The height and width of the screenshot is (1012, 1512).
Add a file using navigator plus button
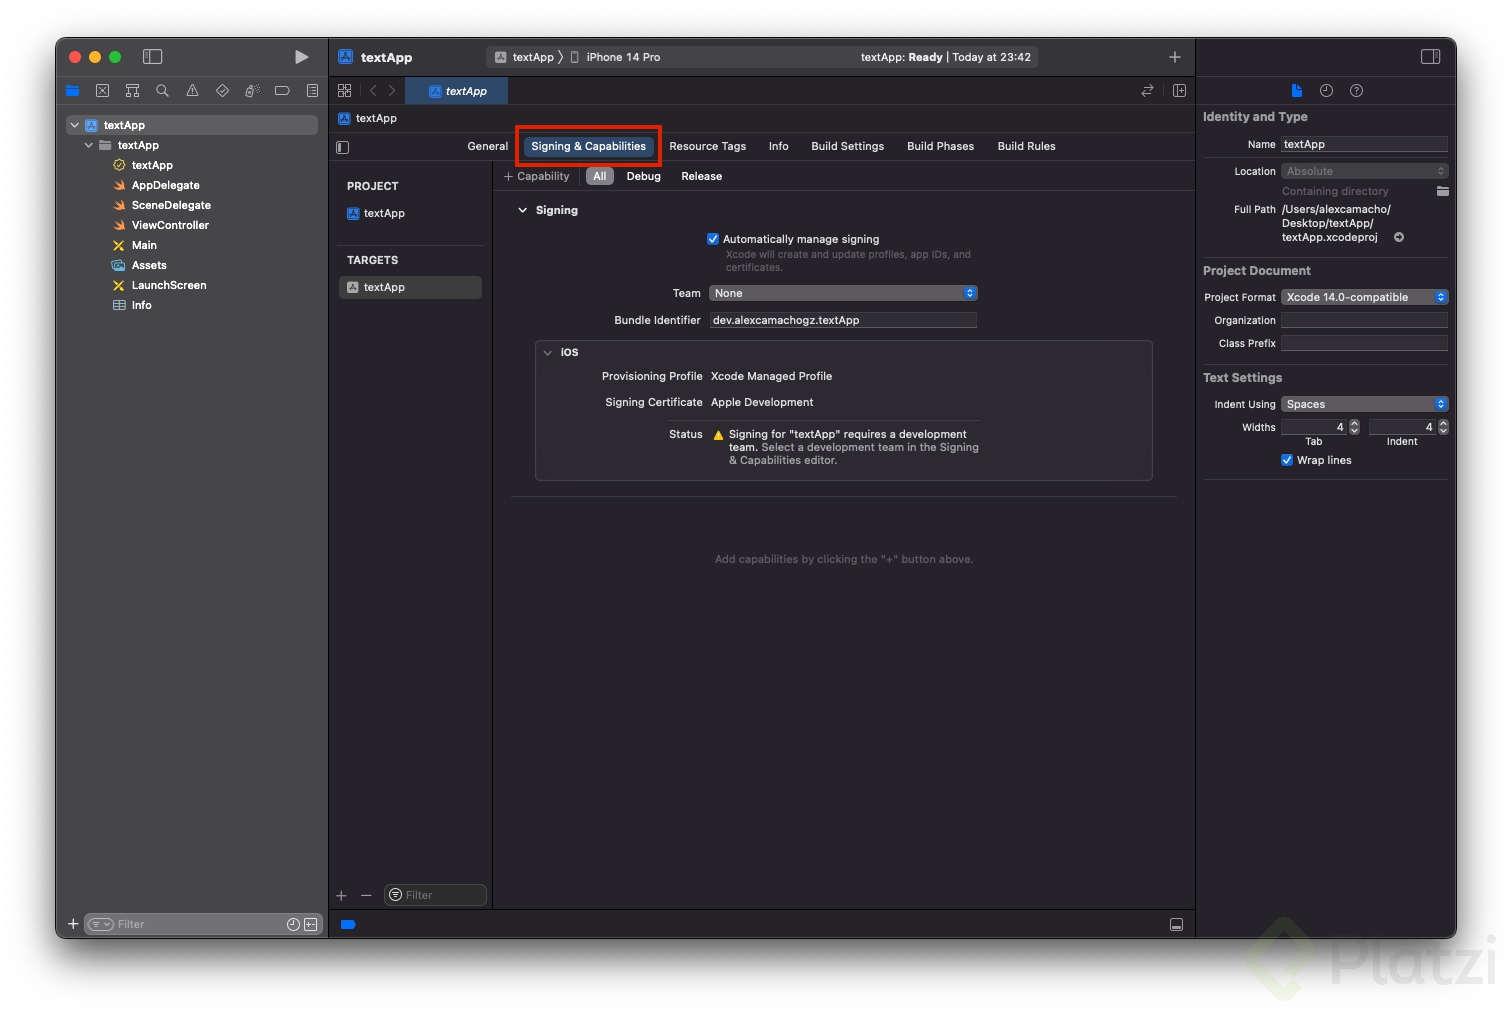[x=73, y=924]
